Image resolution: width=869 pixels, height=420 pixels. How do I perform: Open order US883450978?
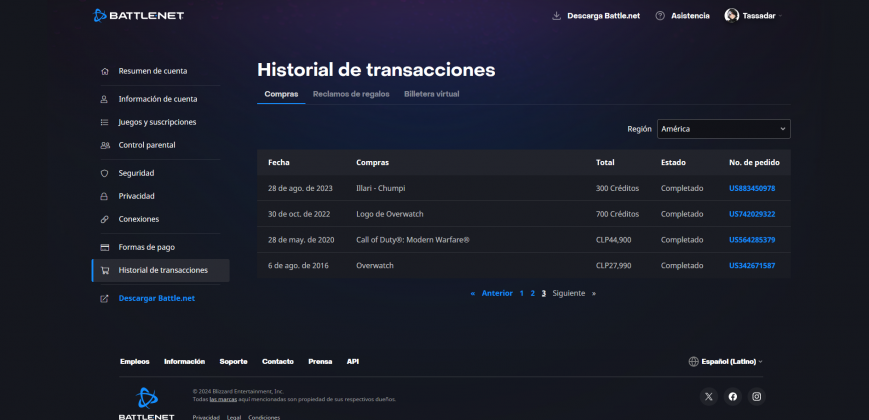tap(752, 188)
